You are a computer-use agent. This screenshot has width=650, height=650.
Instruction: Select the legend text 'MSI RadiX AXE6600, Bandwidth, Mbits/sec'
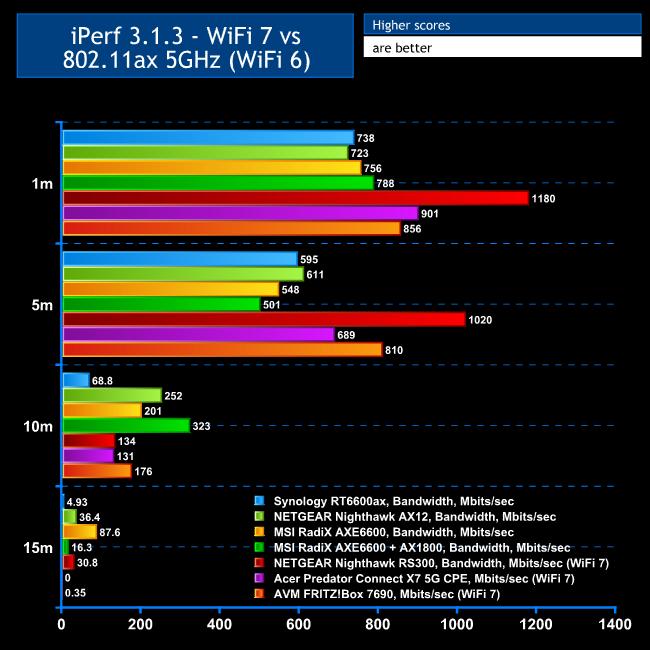coord(393,532)
